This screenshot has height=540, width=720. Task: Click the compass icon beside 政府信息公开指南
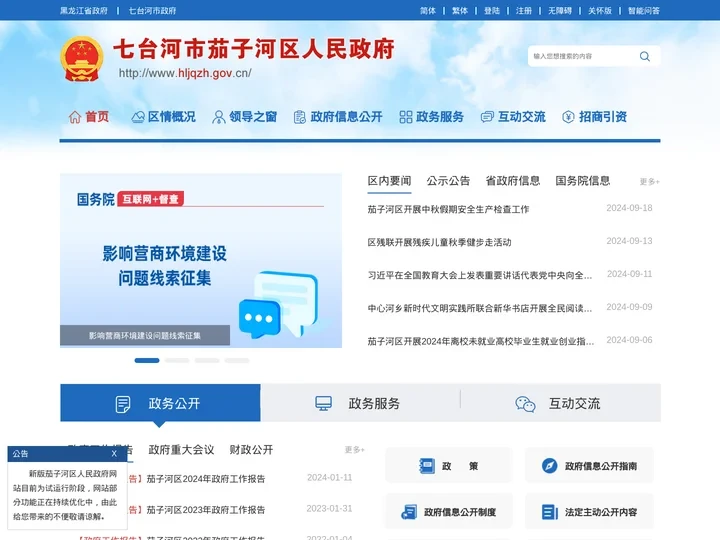pos(549,466)
